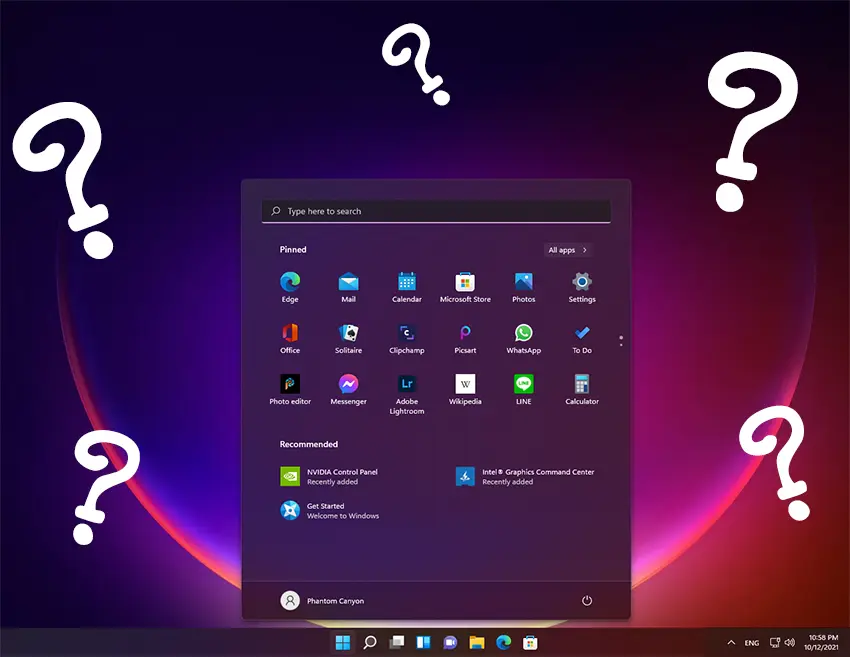The image size is (850, 657).
Task: Click the All apps button
Action: coord(568,250)
